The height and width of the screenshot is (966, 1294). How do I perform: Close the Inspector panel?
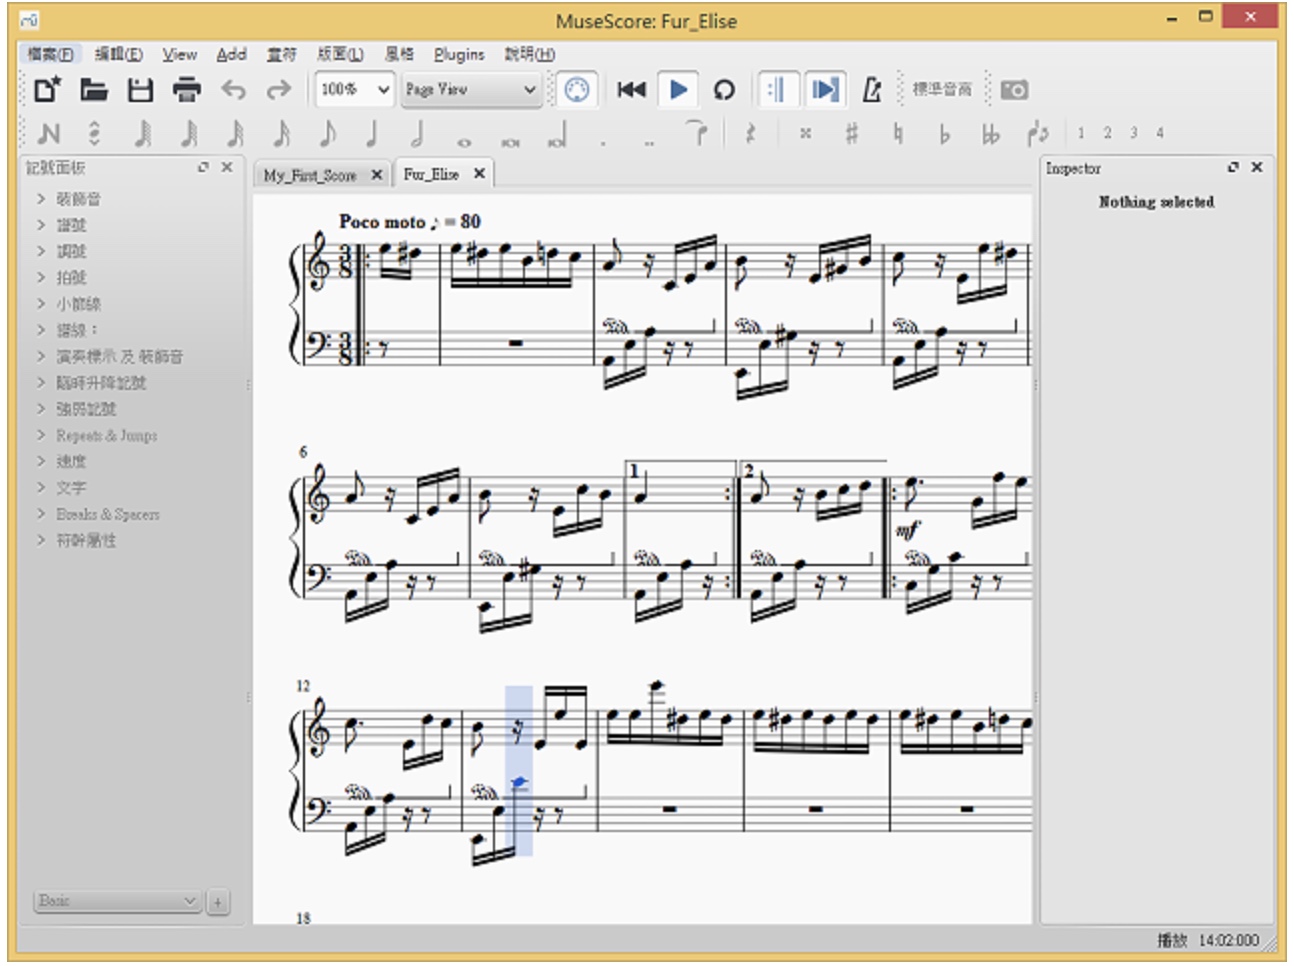pos(1257,168)
